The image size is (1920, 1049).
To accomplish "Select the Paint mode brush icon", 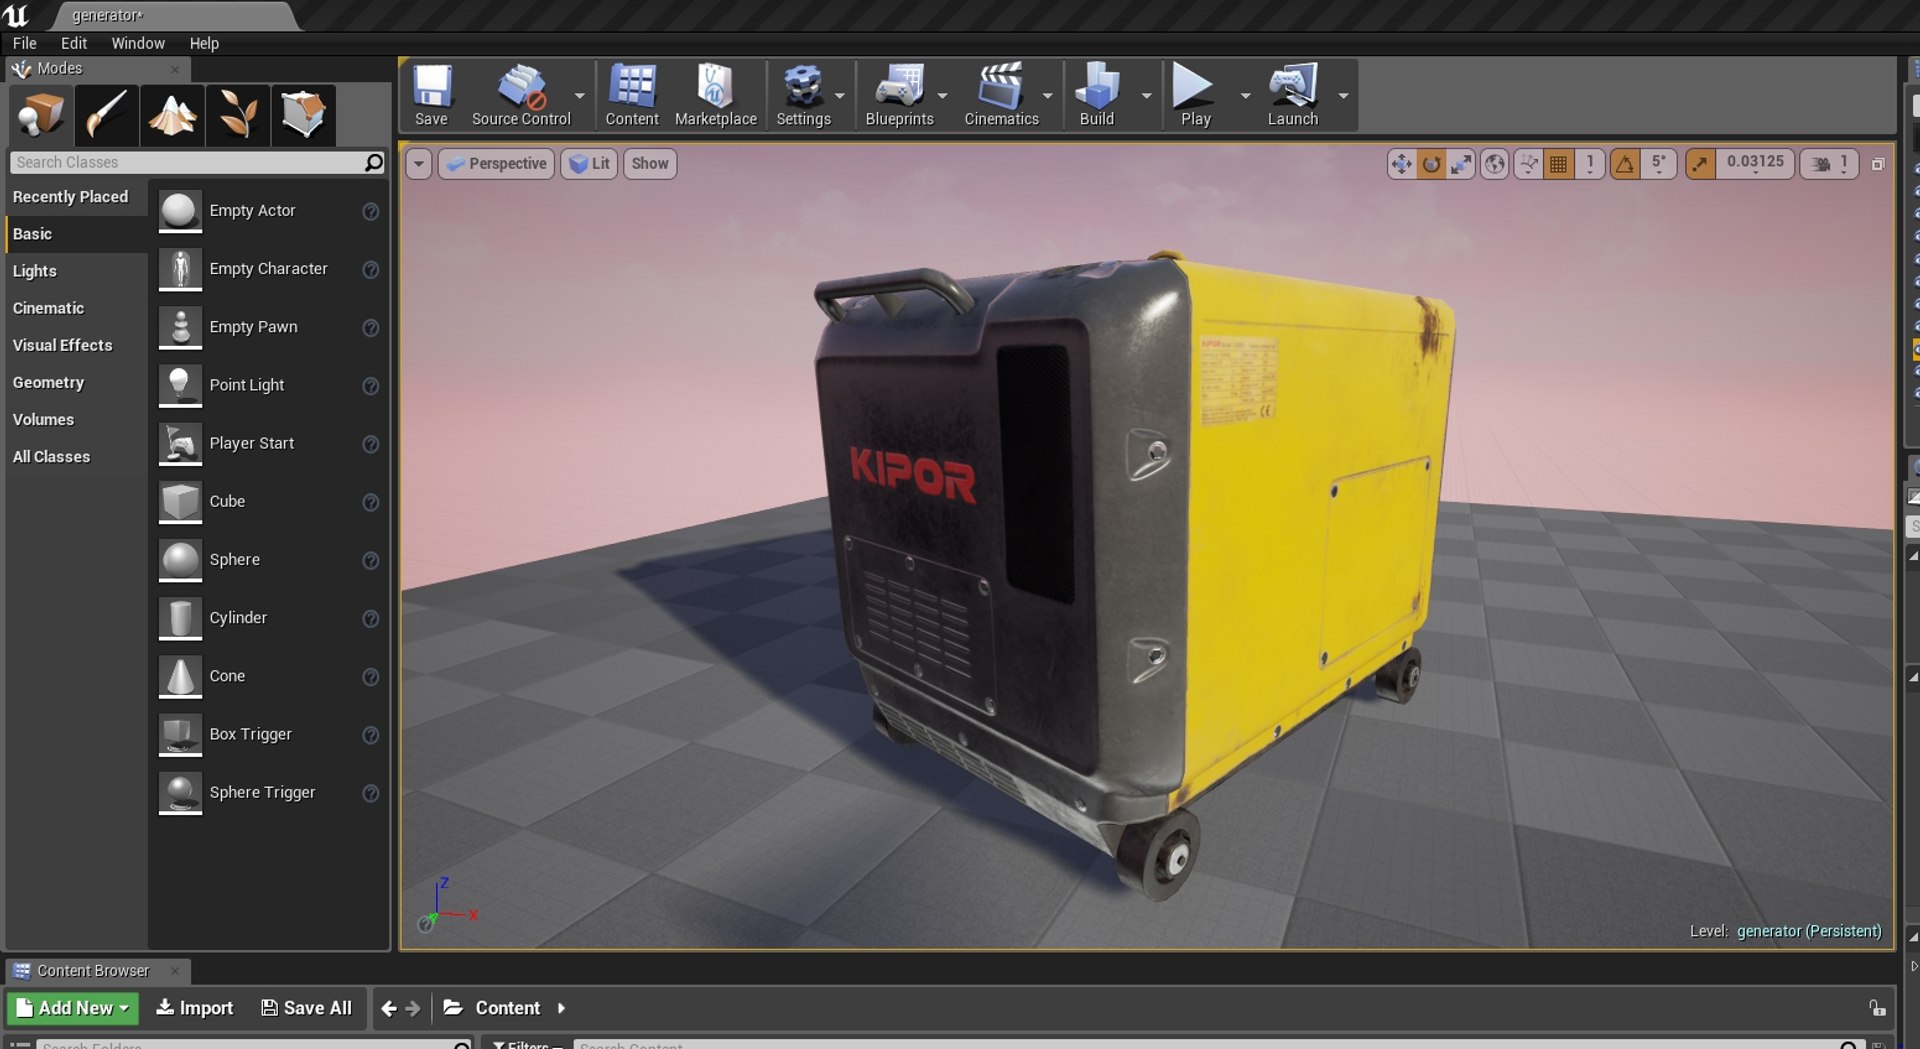I will [x=106, y=115].
